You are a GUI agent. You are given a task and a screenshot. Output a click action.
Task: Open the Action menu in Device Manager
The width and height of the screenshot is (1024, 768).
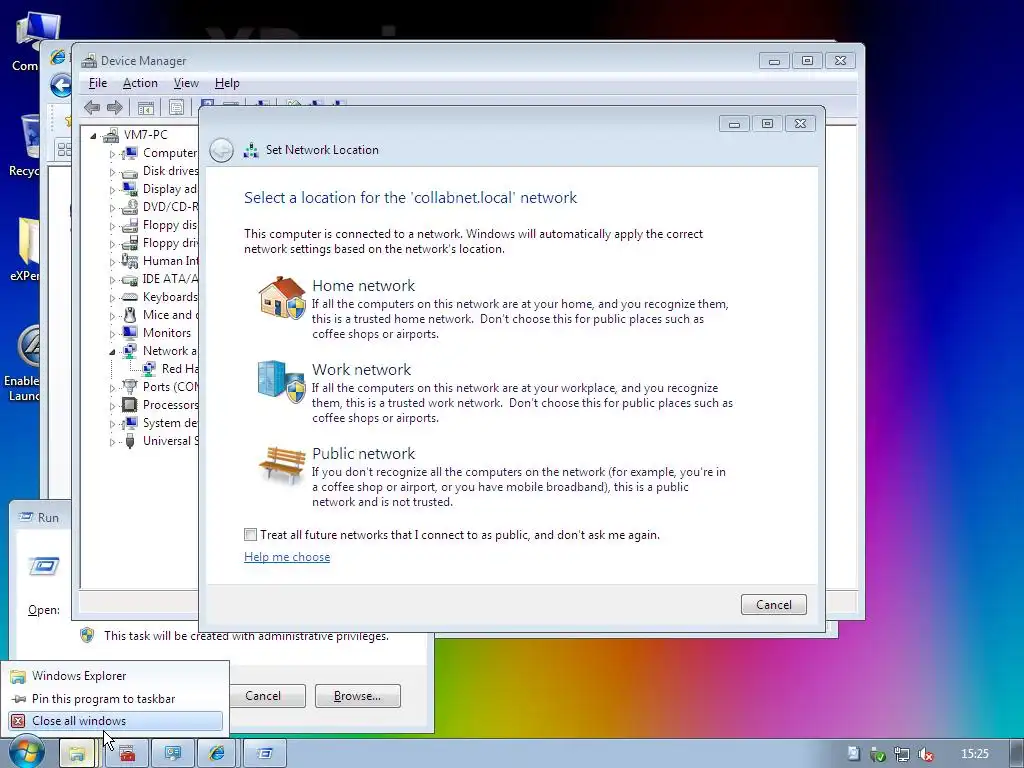tap(140, 83)
